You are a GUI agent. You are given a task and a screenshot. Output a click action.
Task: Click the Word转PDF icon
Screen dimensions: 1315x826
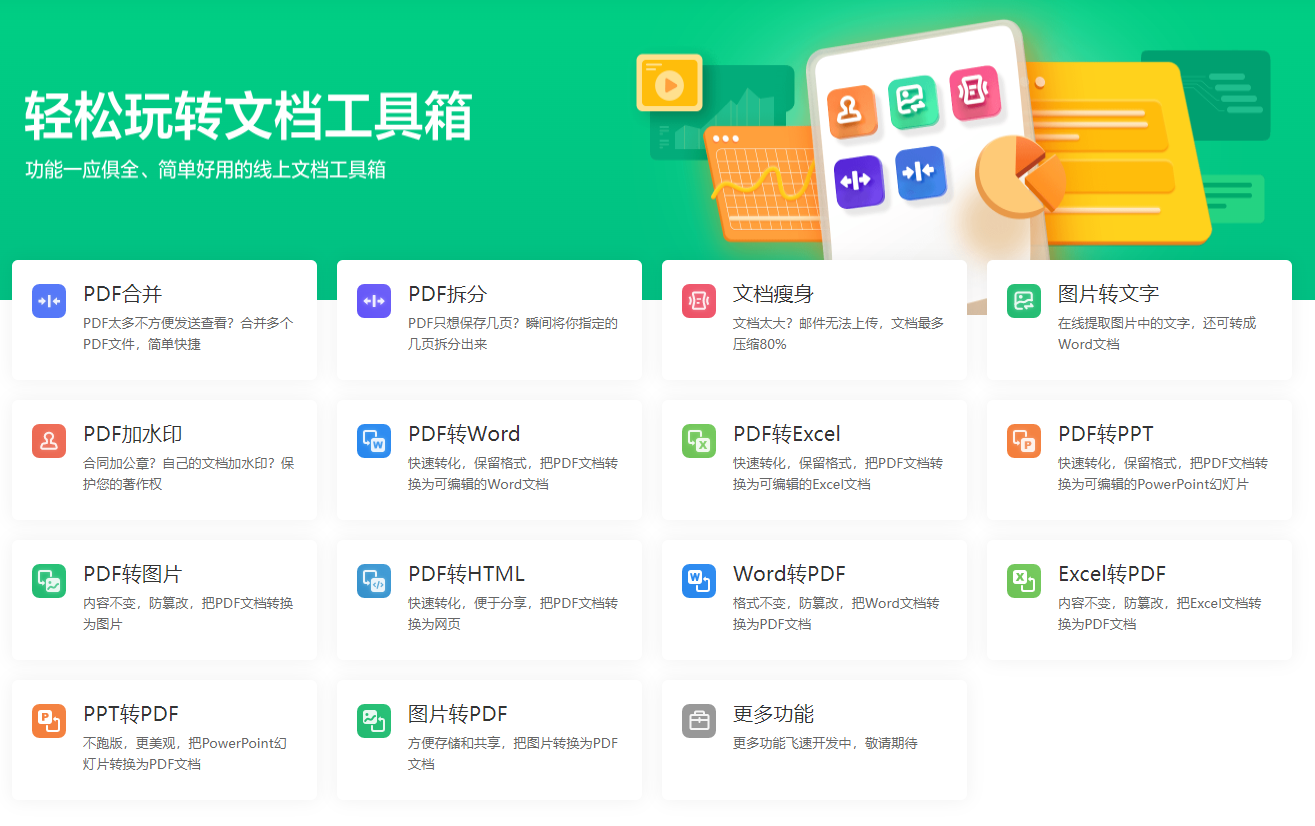(698, 581)
